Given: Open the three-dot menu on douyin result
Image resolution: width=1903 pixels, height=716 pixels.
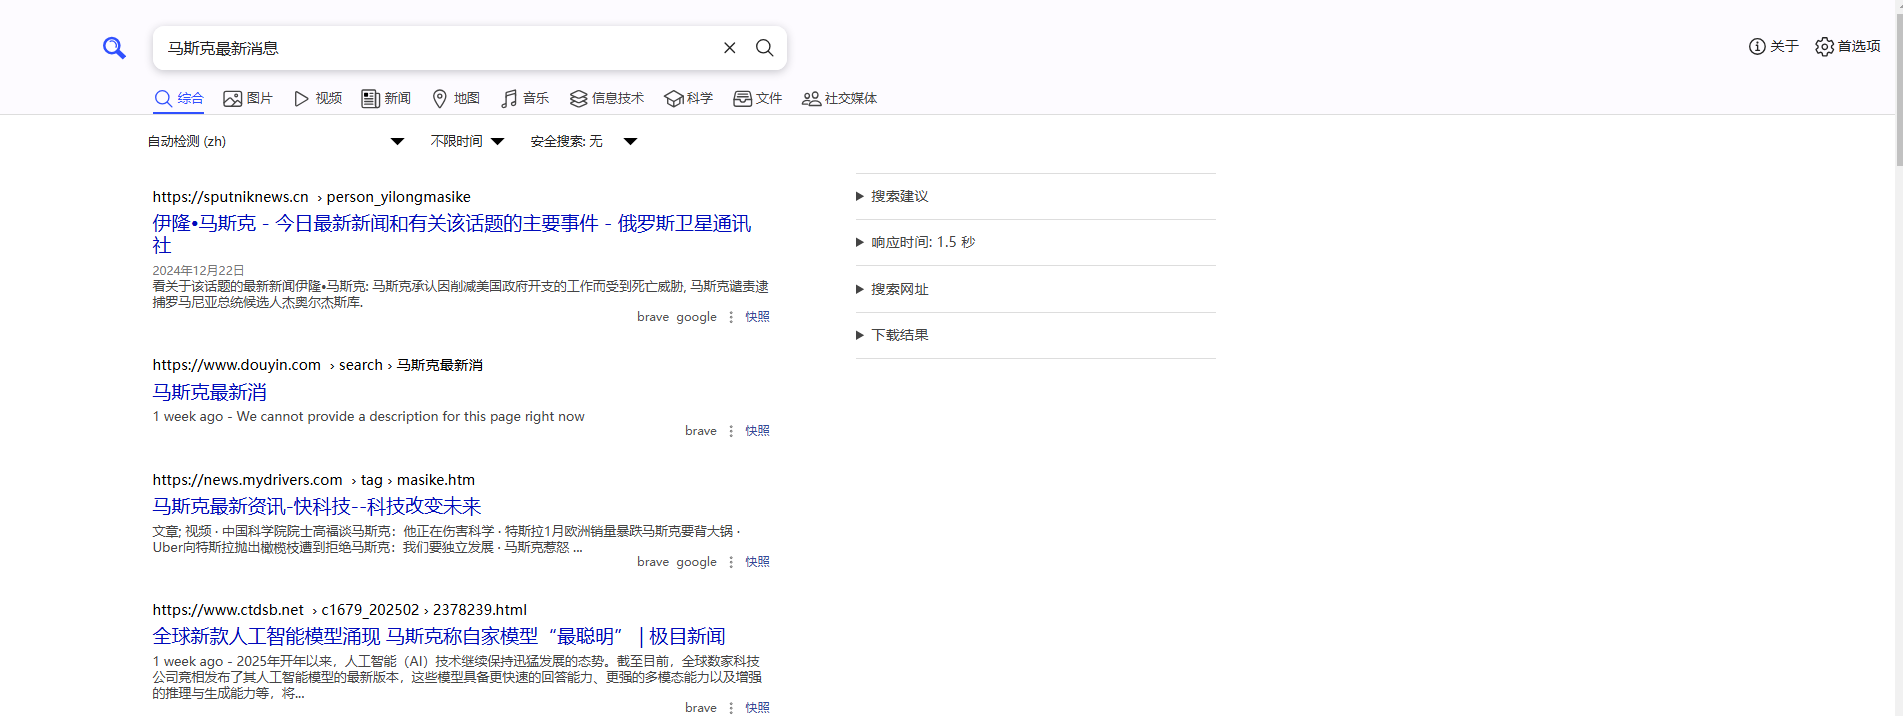Looking at the screenshot, I should click(731, 431).
